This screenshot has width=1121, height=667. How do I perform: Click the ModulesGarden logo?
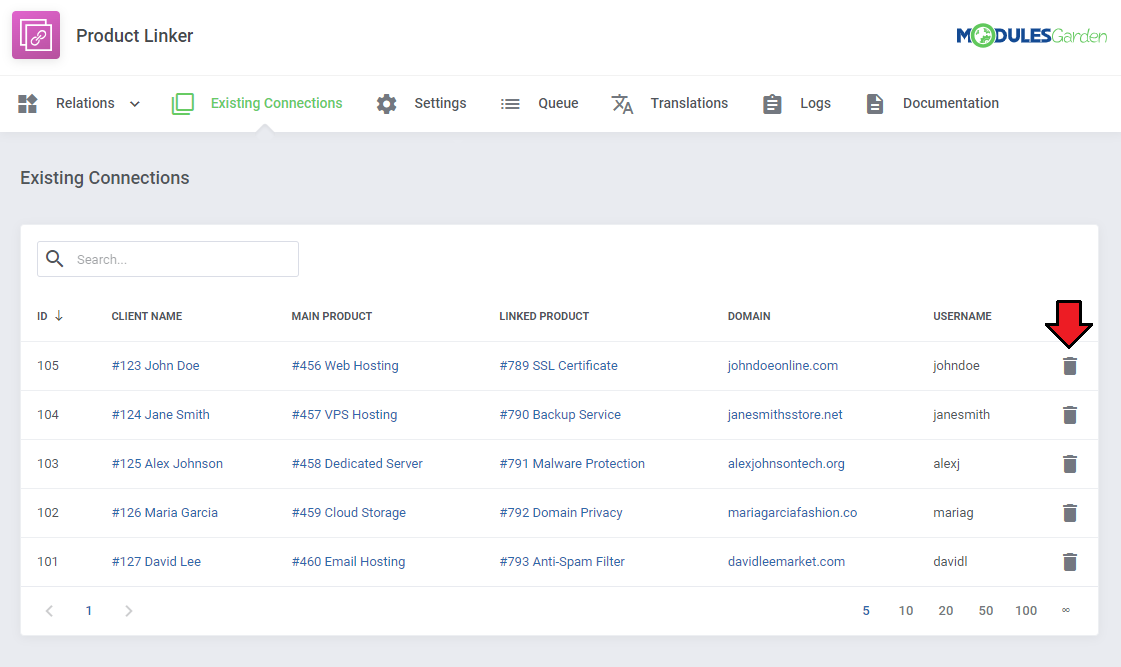click(1031, 36)
